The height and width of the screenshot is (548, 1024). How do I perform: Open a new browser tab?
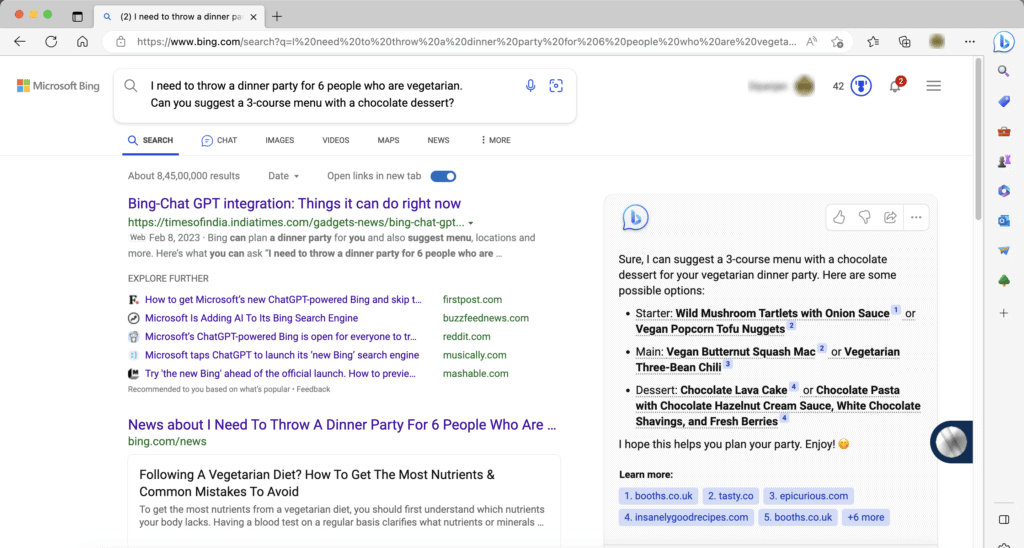pos(277,16)
